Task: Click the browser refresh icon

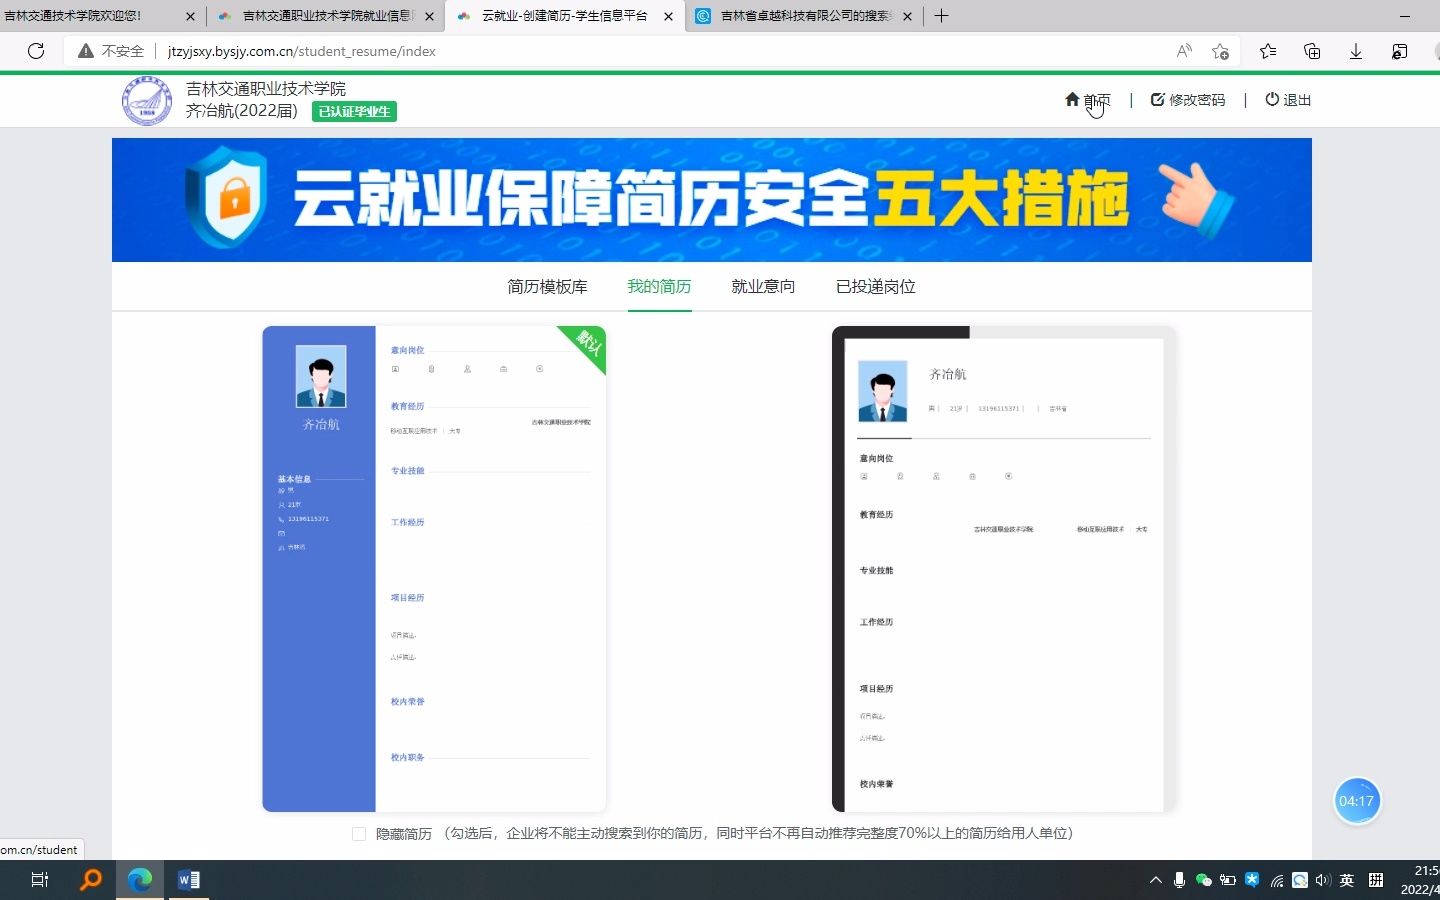Action: (x=36, y=51)
